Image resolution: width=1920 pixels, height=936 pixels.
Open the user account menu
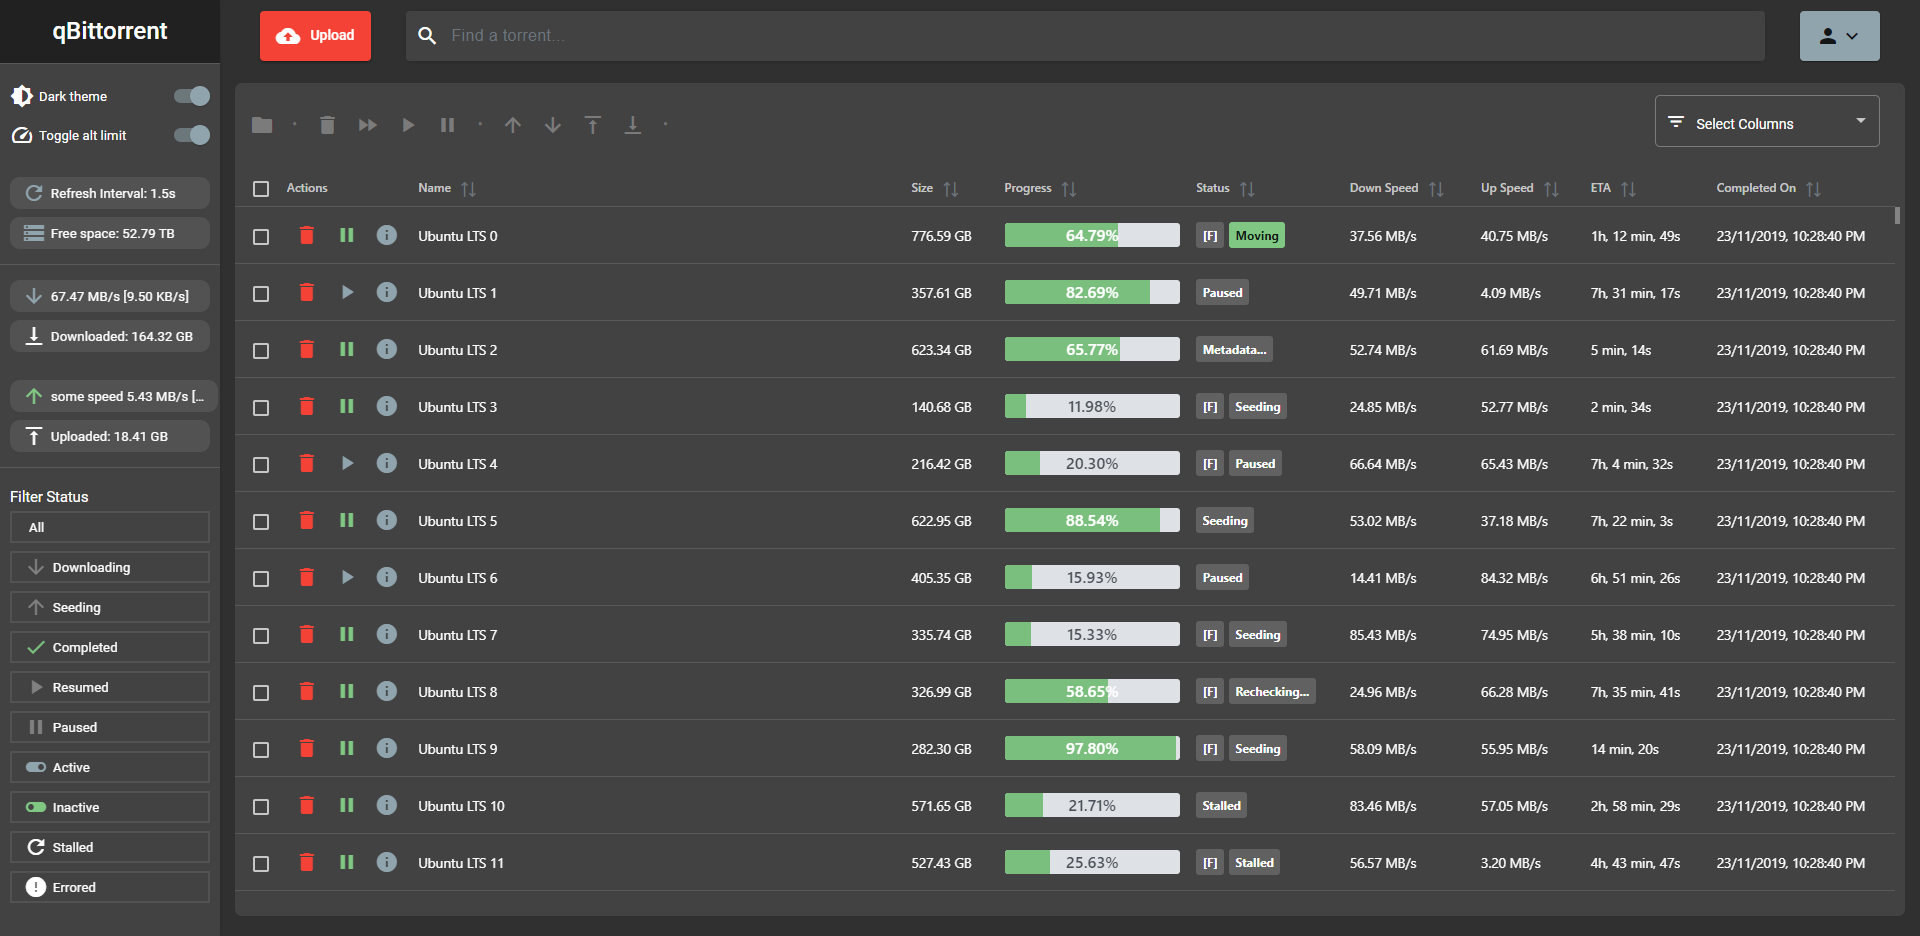1839,36
